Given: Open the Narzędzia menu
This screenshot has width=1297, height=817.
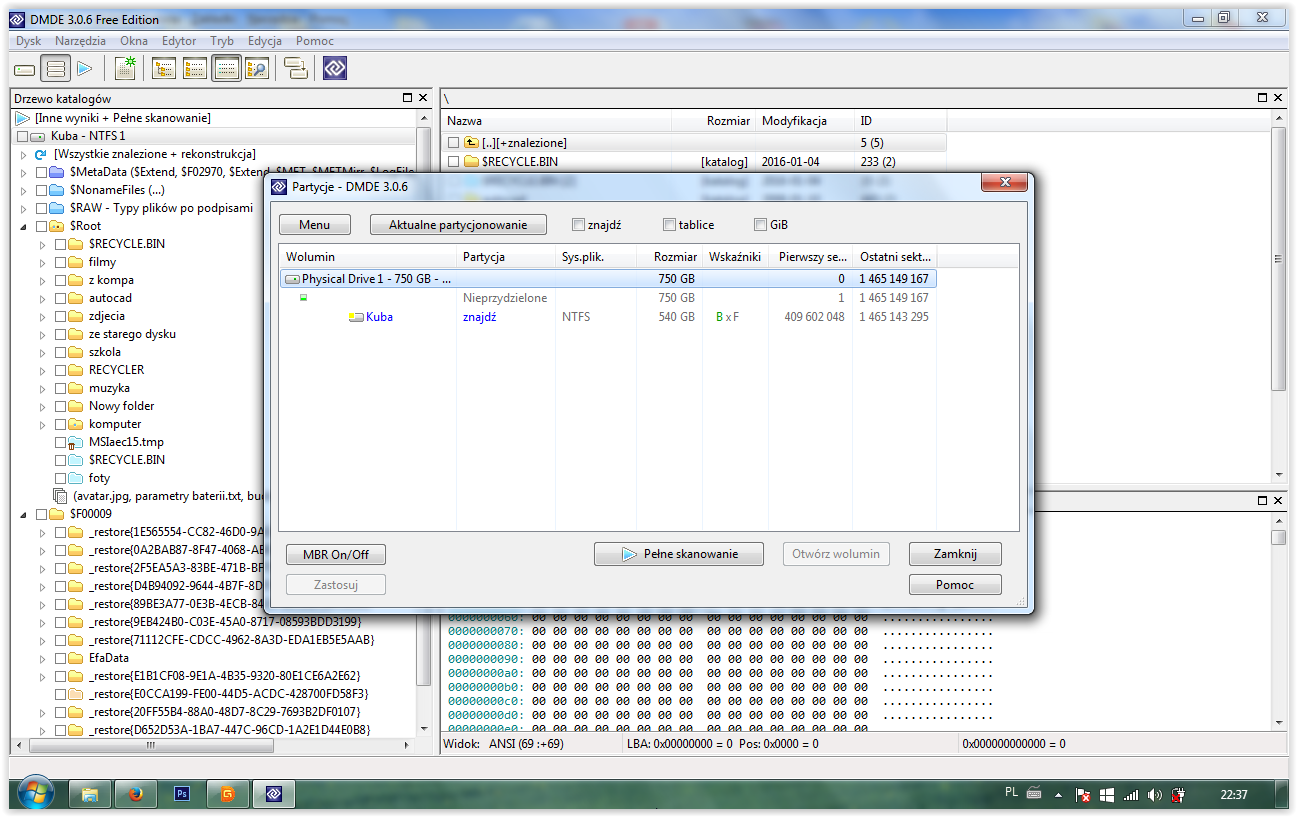Looking at the screenshot, I should (81, 41).
